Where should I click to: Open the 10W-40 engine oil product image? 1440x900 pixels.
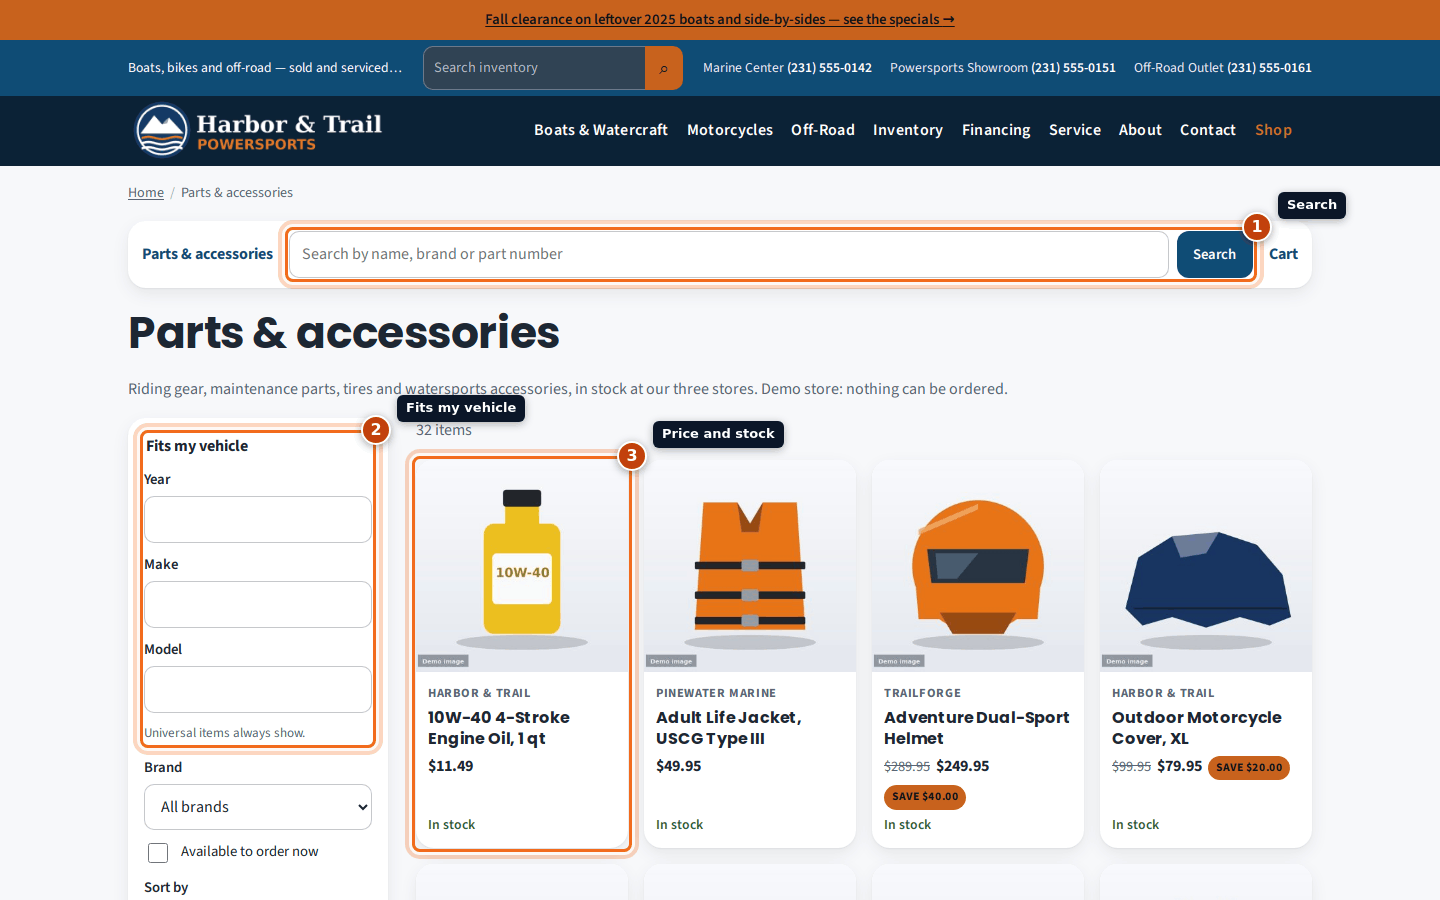[522, 566]
